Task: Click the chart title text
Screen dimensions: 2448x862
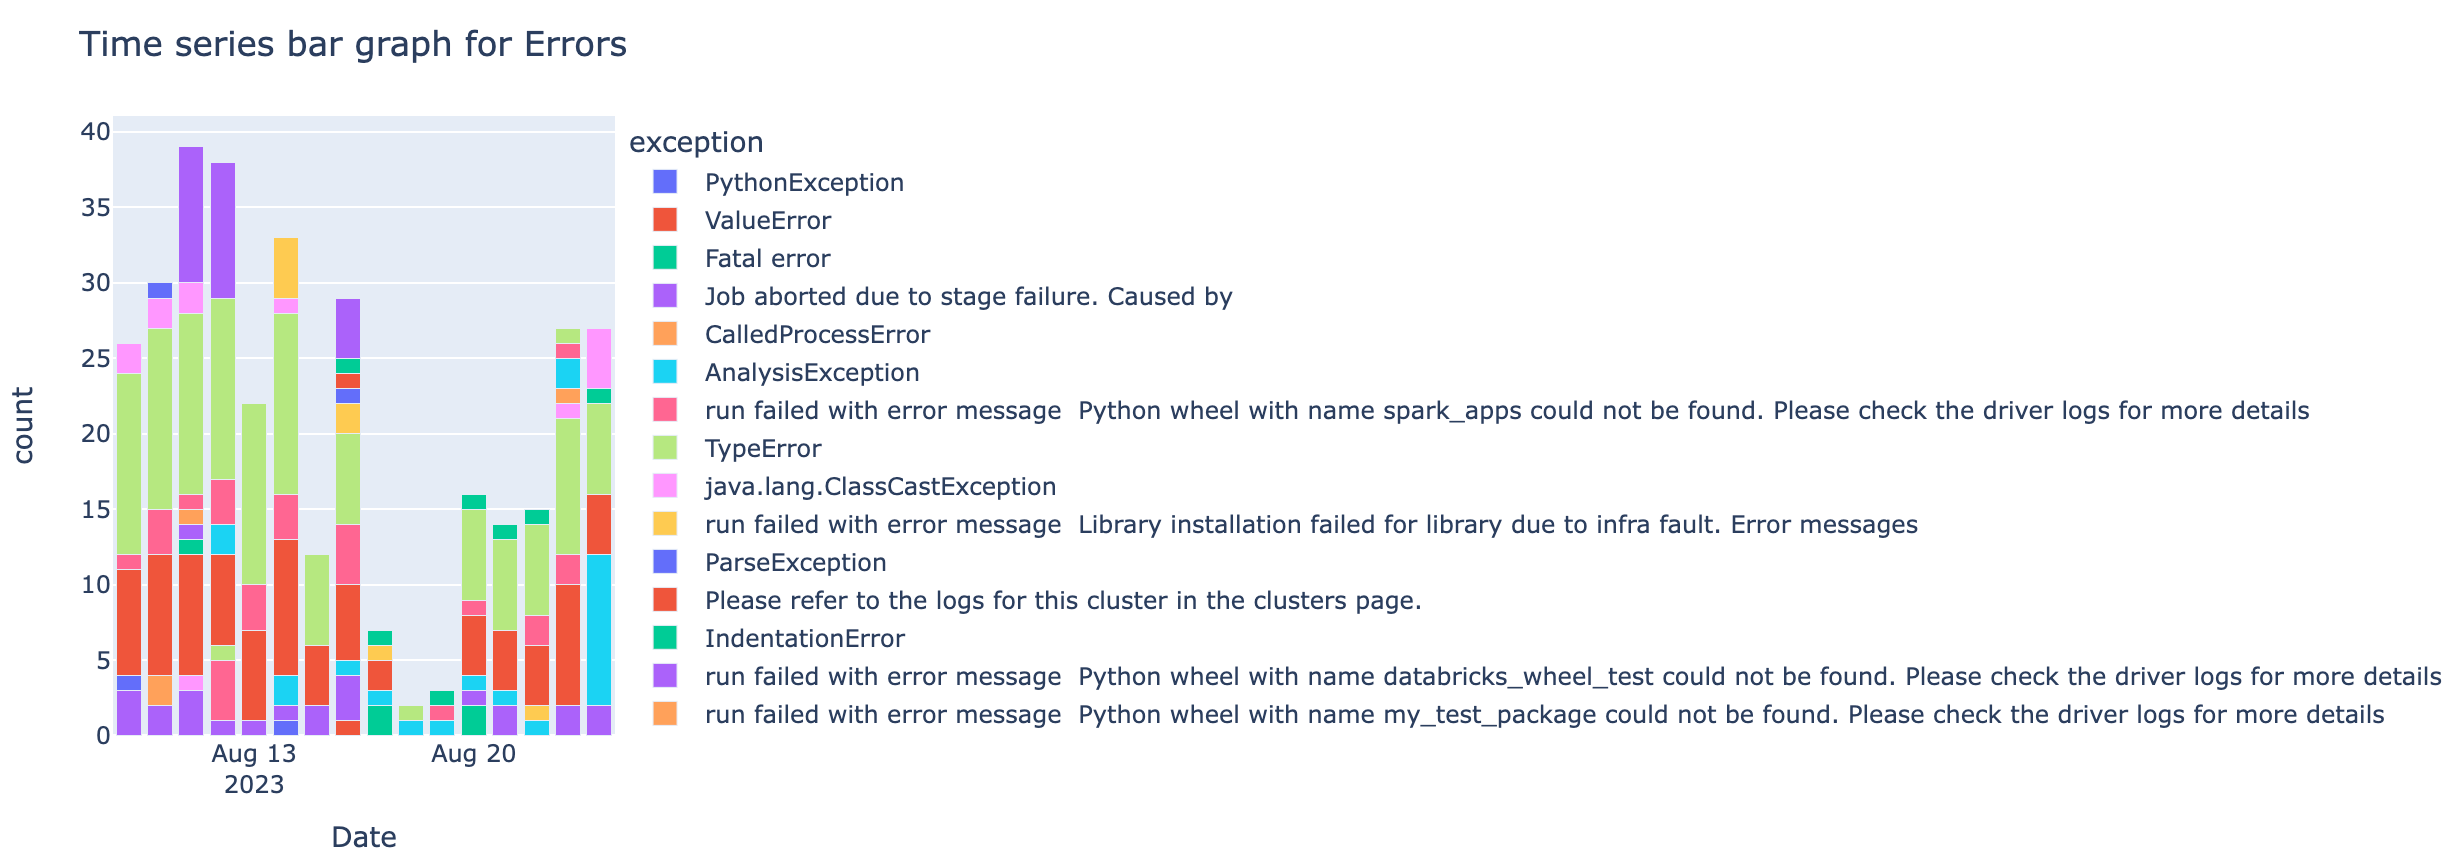Action: [353, 45]
